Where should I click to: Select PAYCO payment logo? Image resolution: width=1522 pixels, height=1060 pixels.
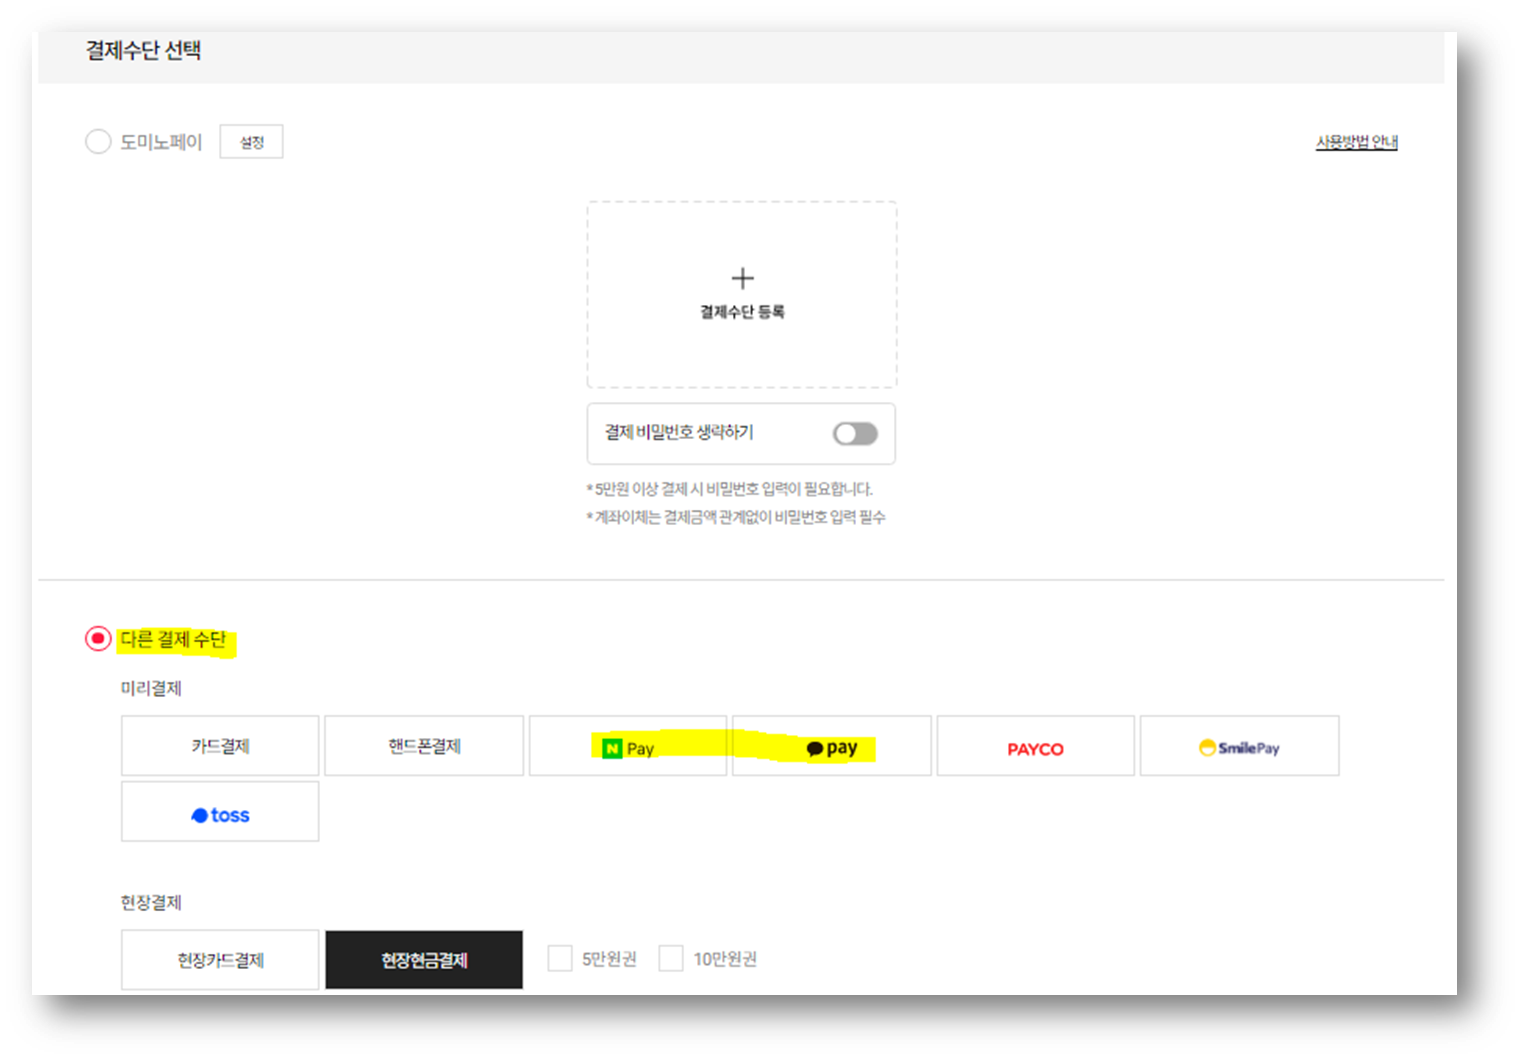[1035, 748]
